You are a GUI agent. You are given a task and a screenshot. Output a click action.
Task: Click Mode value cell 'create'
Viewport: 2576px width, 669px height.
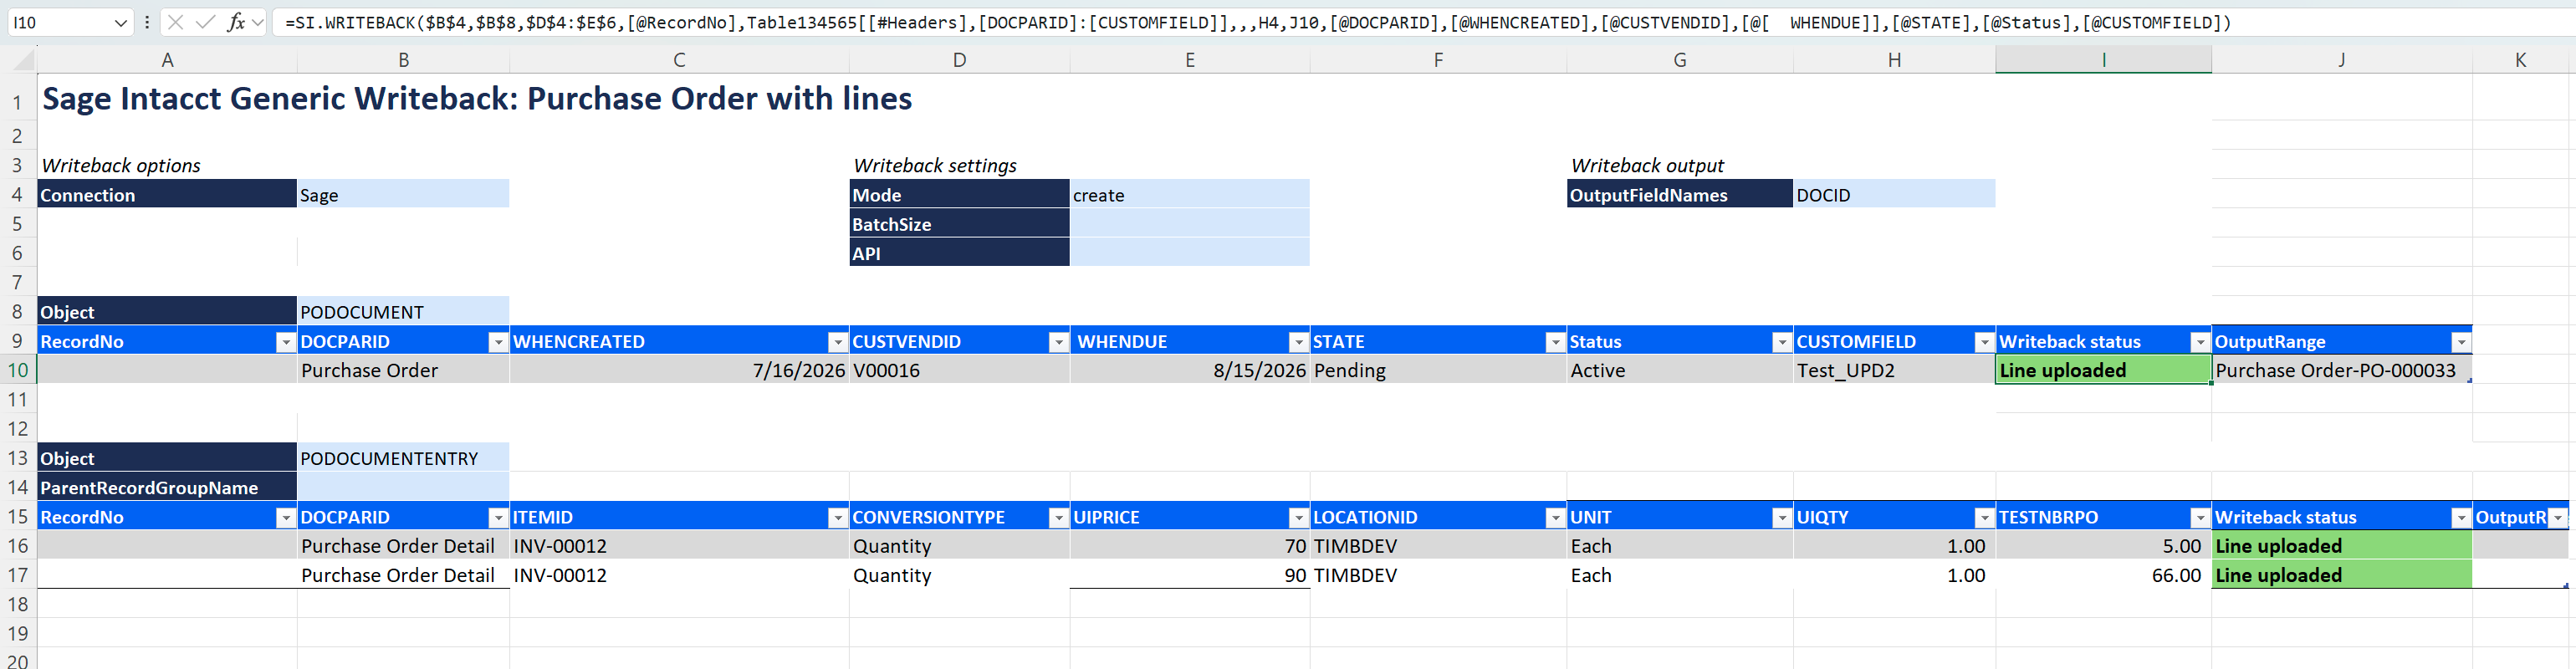coord(1189,194)
